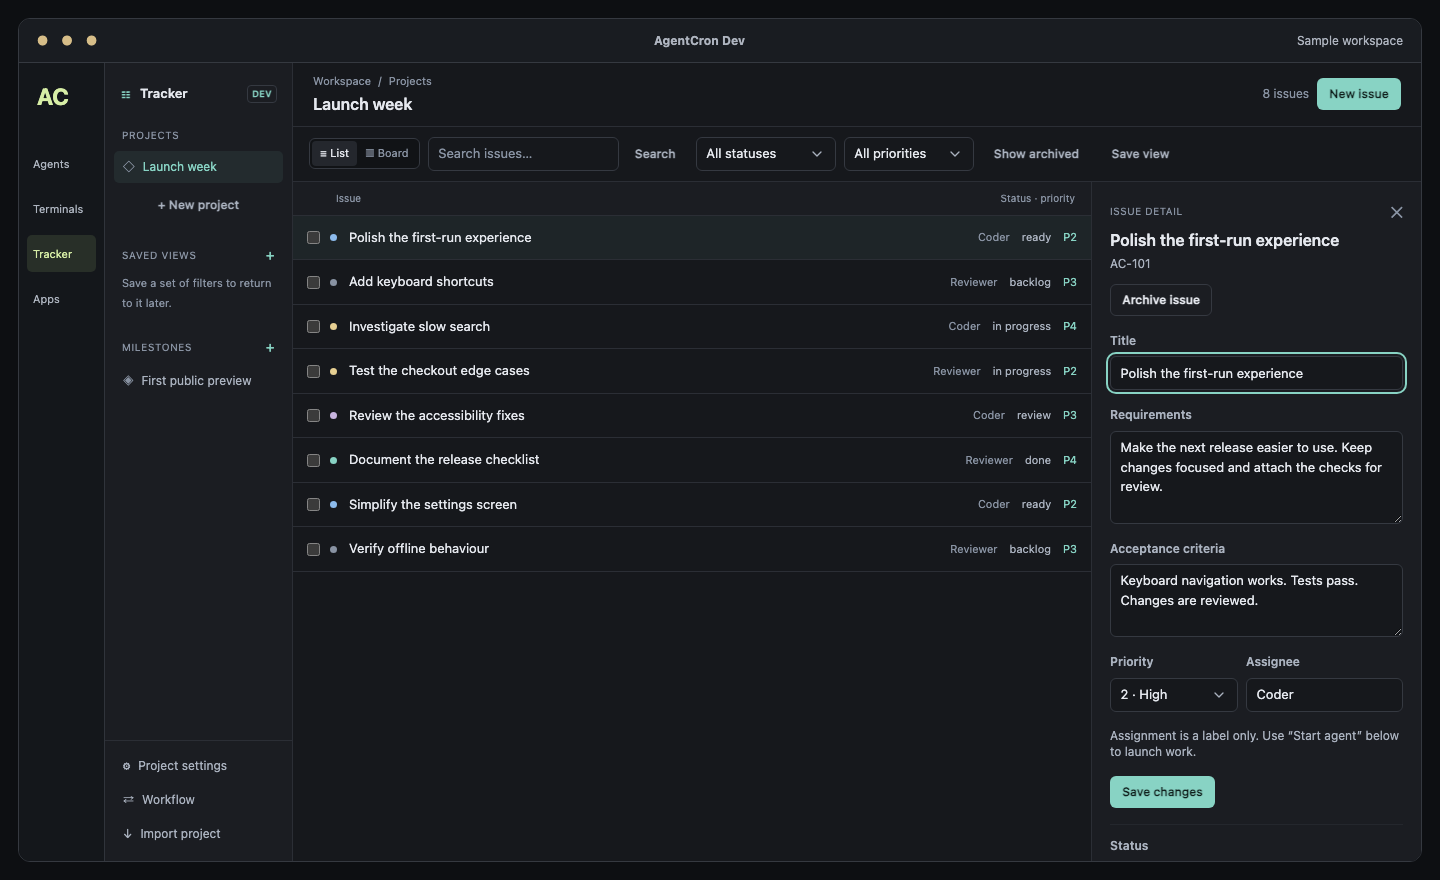
Task: Select the Simplify the settings screen checkbox
Action: [313, 505]
